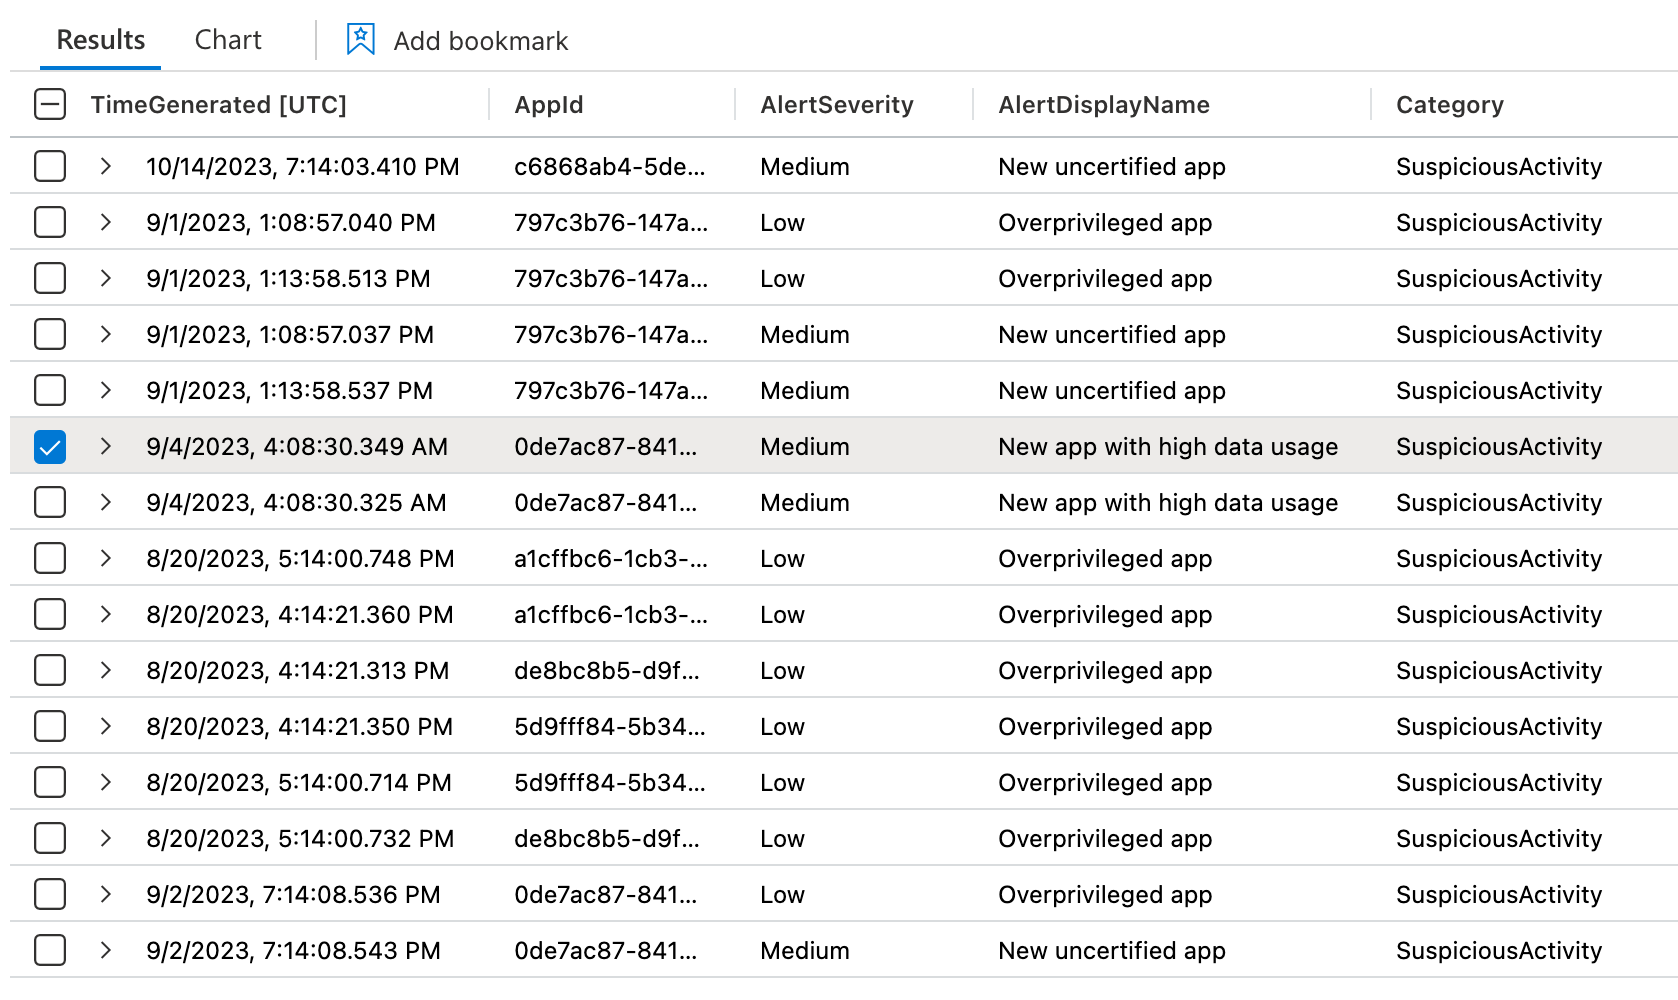The width and height of the screenshot is (1678, 1000).
Task: Click the AppId column header
Action: coord(549,105)
